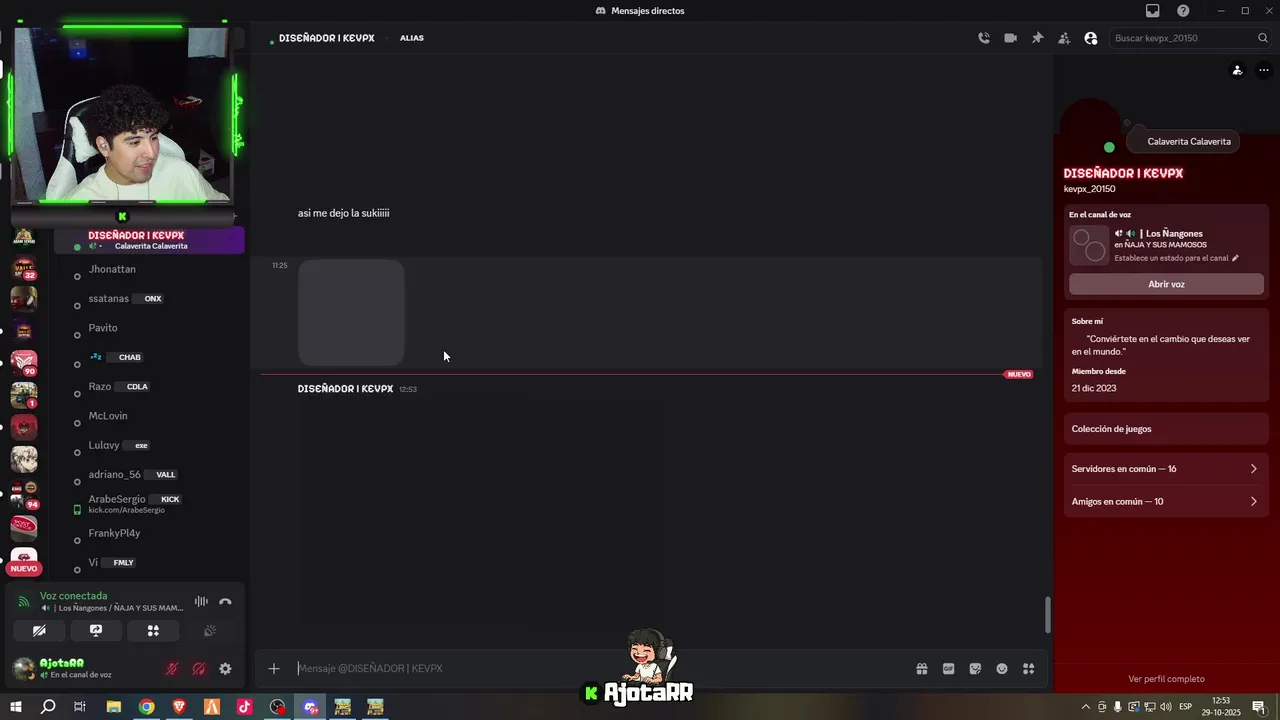
Task: Open Windows taskbar search
Action: 48,707
